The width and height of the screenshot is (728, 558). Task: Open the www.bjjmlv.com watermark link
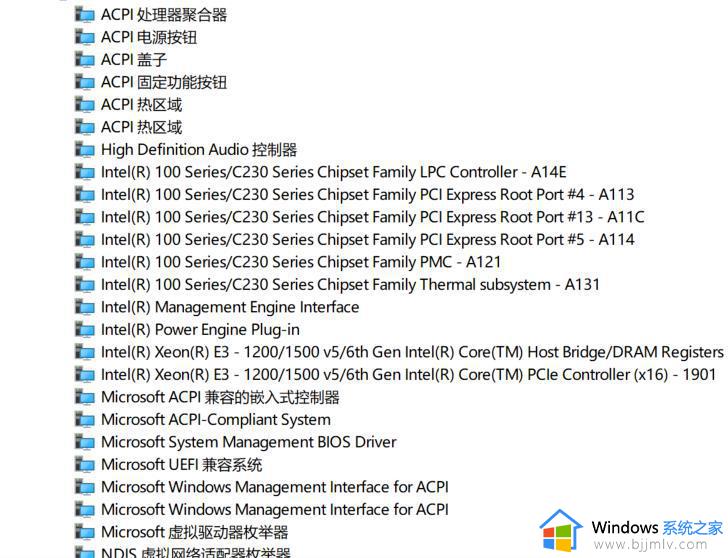pyautogui.click(x=651, y=544)
